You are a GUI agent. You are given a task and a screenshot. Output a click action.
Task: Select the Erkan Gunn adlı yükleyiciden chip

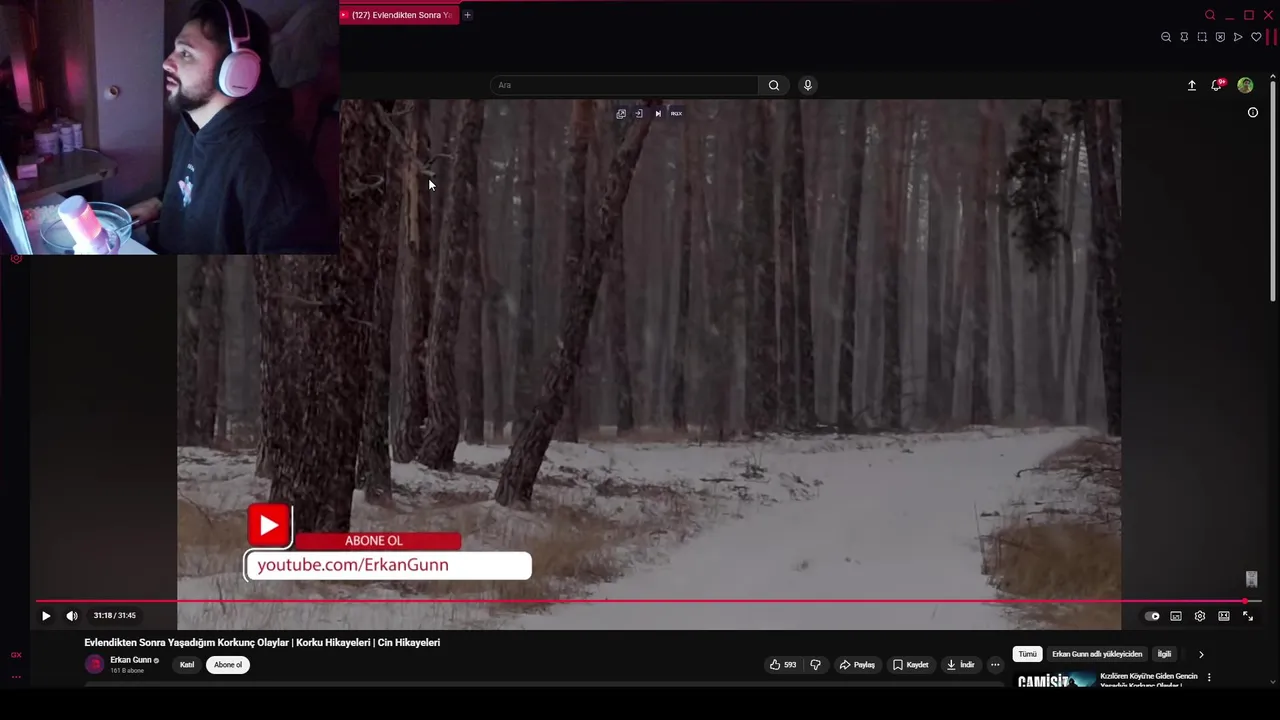pyautogui.click(x=1097, y=654)
